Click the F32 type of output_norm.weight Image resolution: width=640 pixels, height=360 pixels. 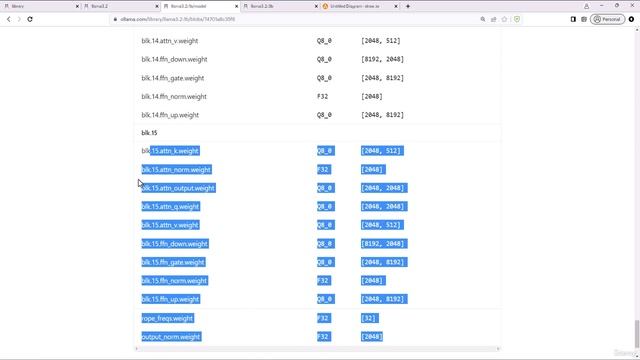[x=323, y=337]
